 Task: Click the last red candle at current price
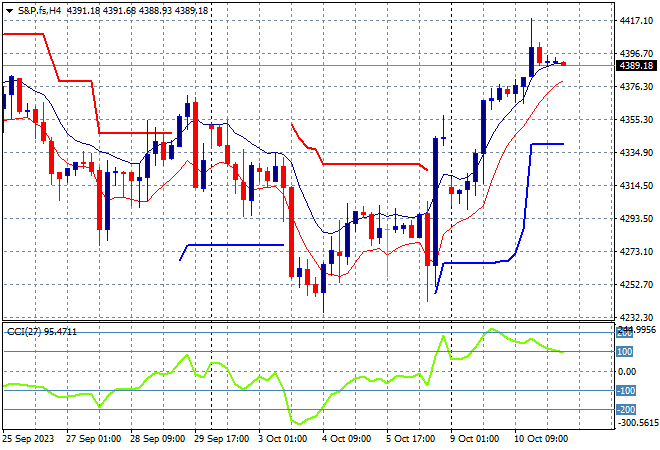coord(564,64)
